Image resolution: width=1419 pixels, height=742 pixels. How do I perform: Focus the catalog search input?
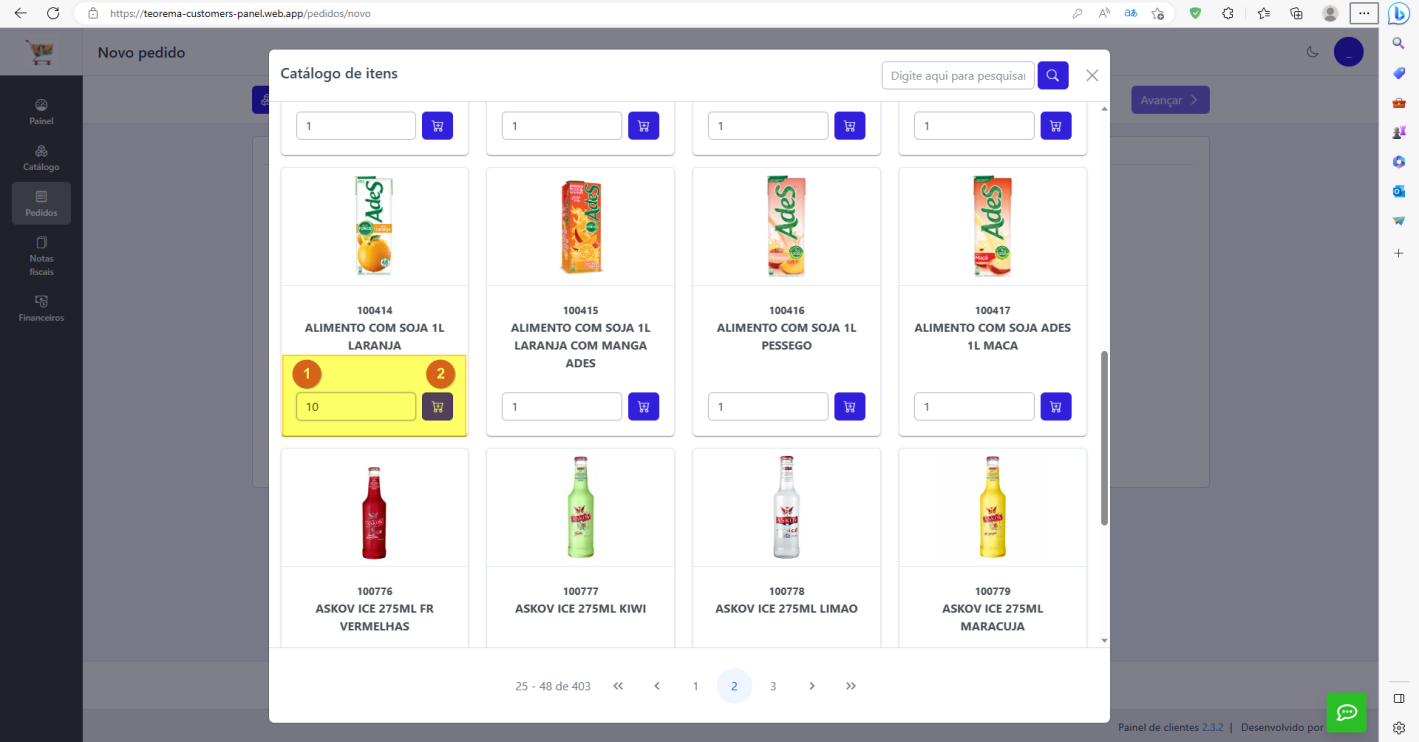pyautogui.click(x=958, y=76)
